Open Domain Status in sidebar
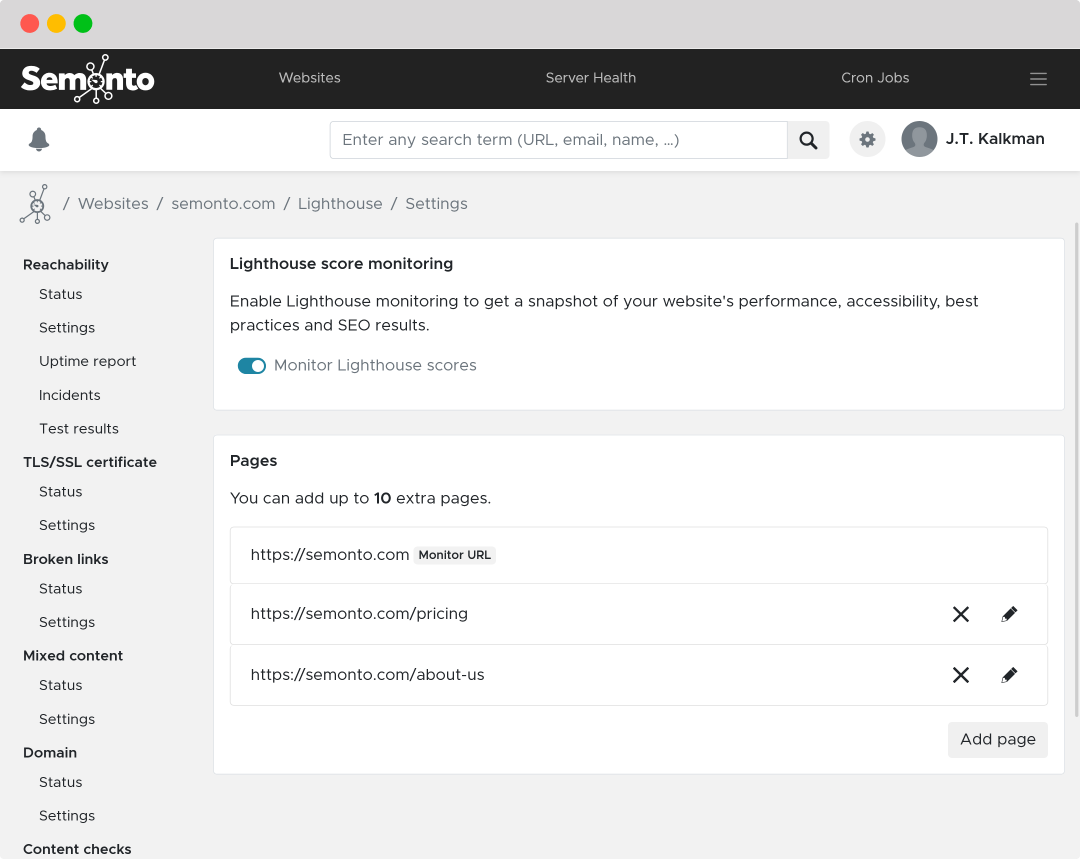 [x=61, y=782]
